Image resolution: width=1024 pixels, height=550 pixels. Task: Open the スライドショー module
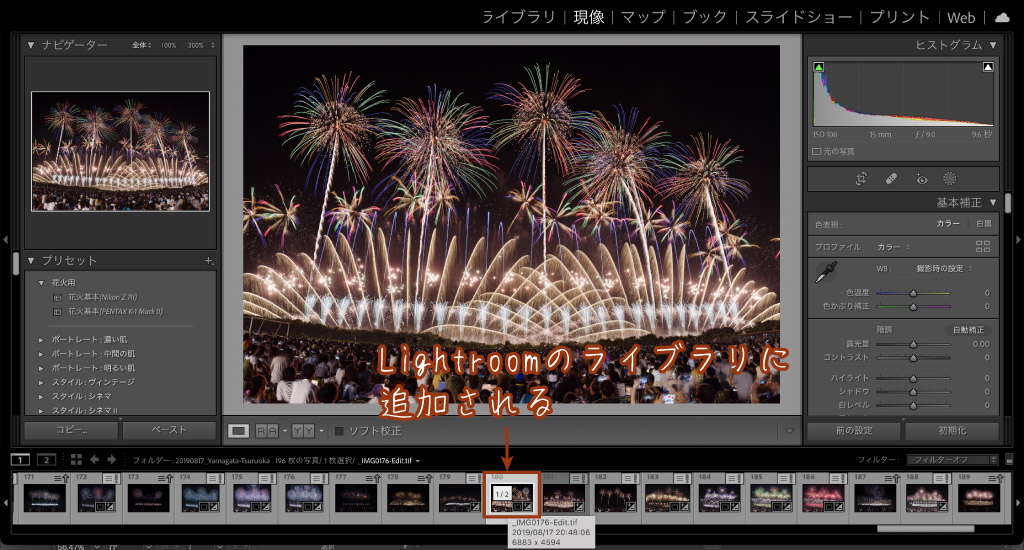[x=798, y=17]
